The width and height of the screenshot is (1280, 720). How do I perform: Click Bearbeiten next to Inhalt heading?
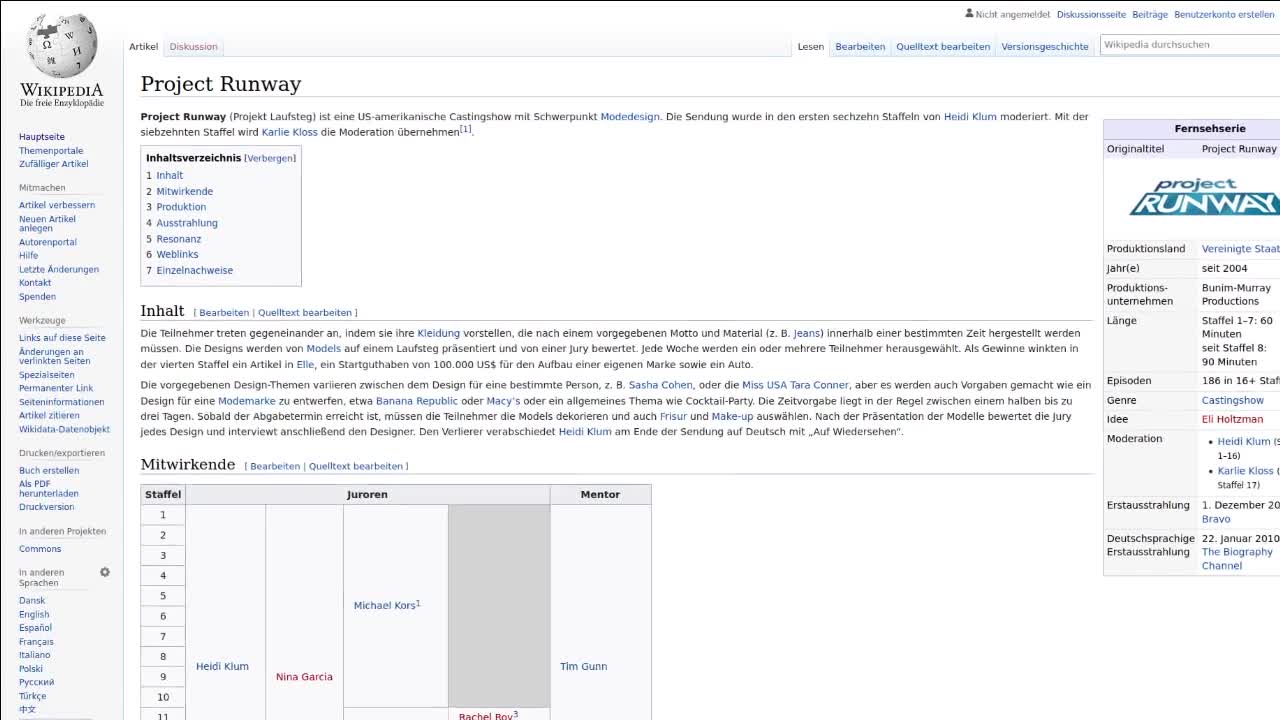(224, 313)
